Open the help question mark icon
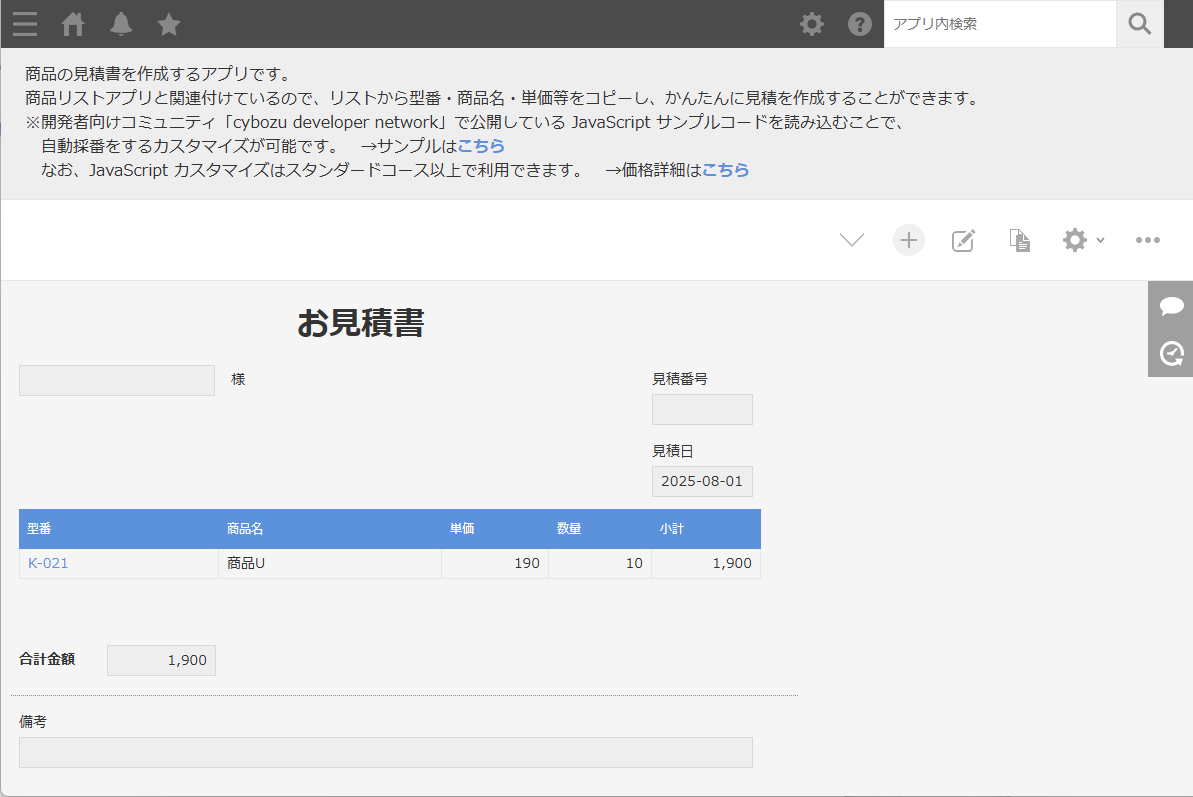 tap(860, 24)
